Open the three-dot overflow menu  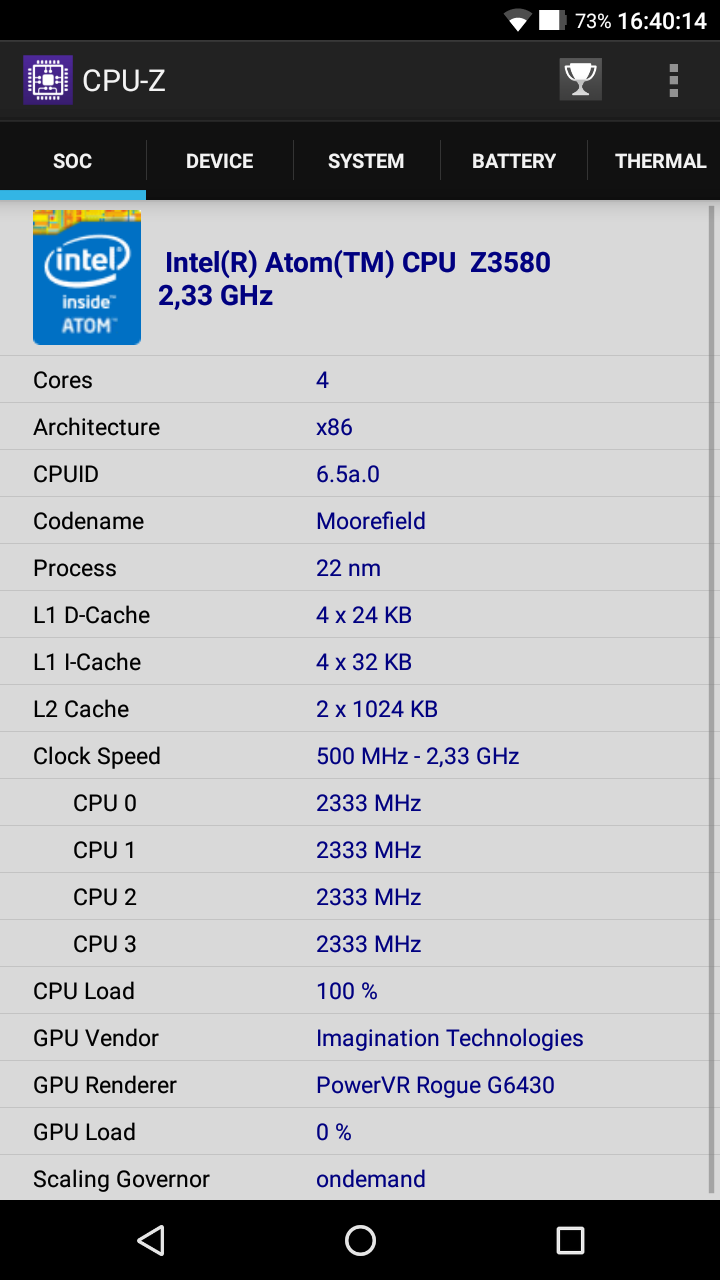click(x=674, y=80)
